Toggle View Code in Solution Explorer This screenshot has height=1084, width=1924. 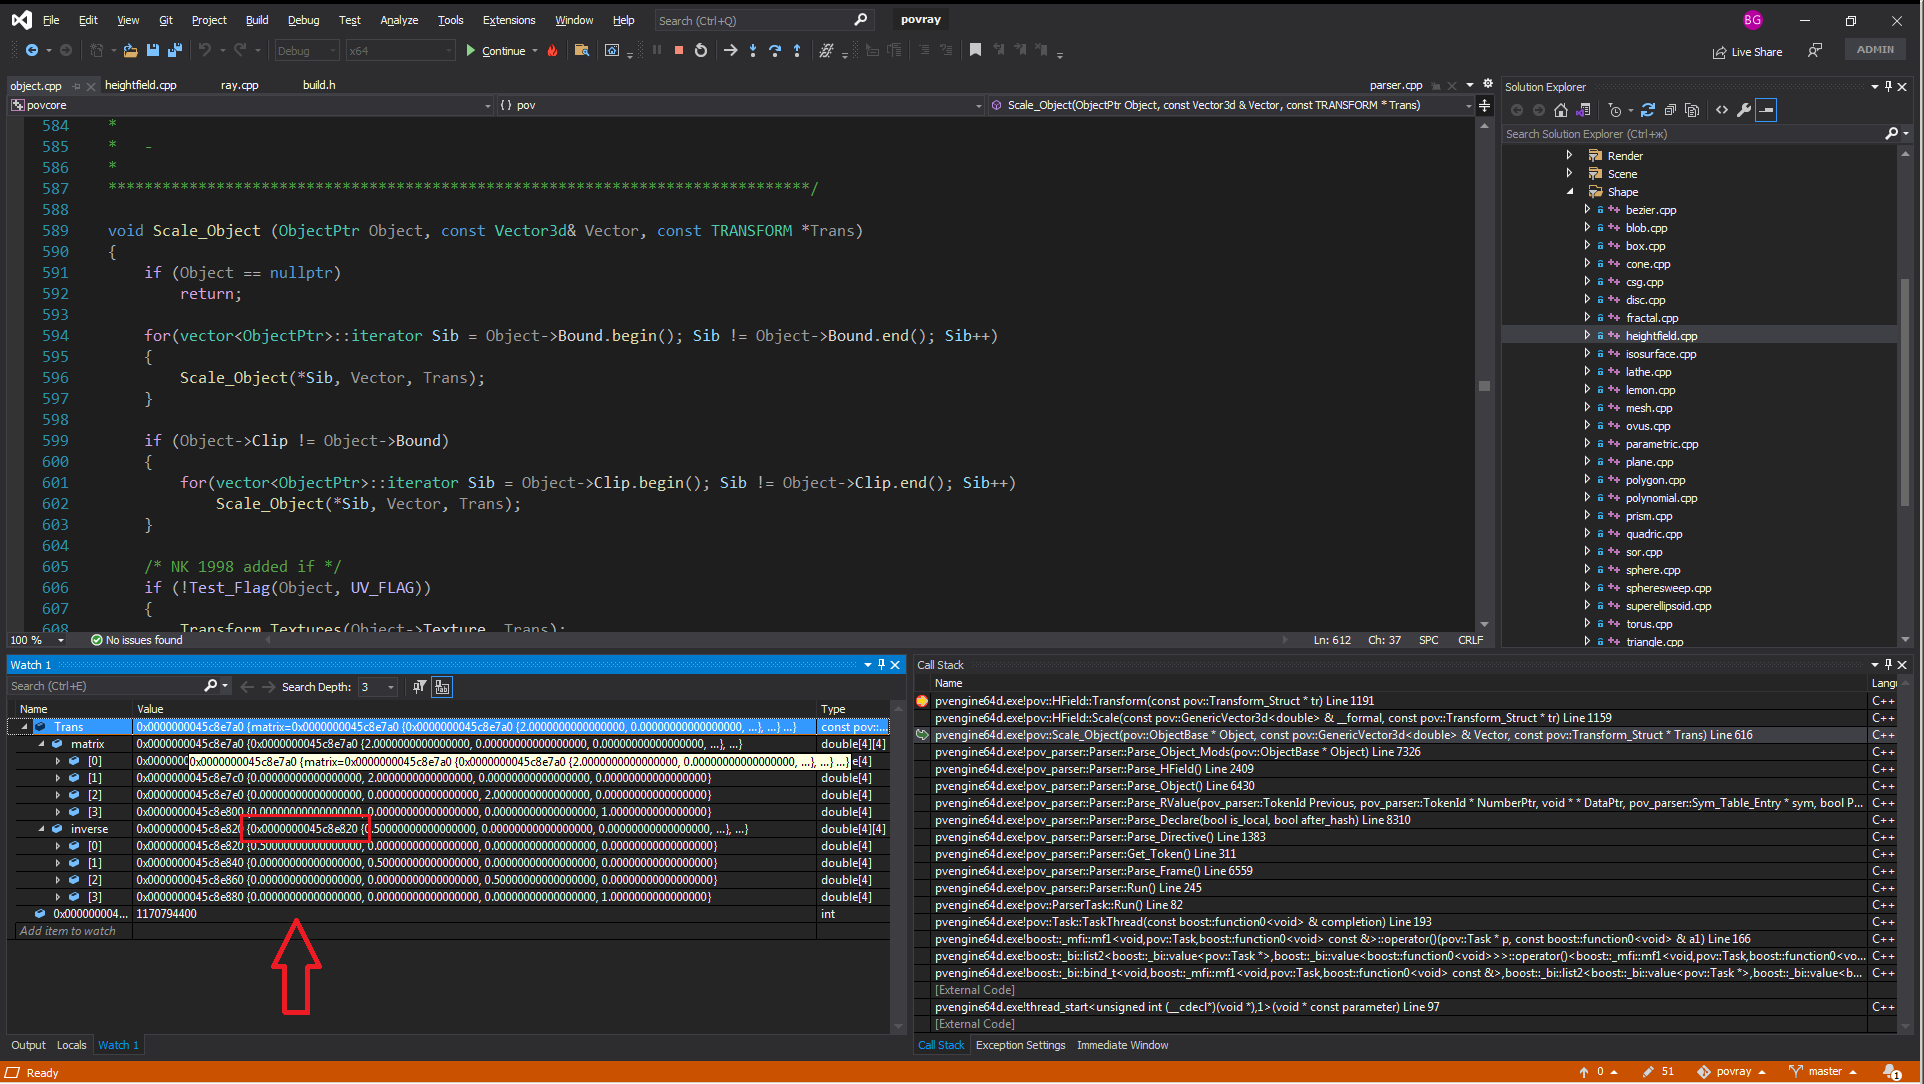click(x=1722, y=110)
